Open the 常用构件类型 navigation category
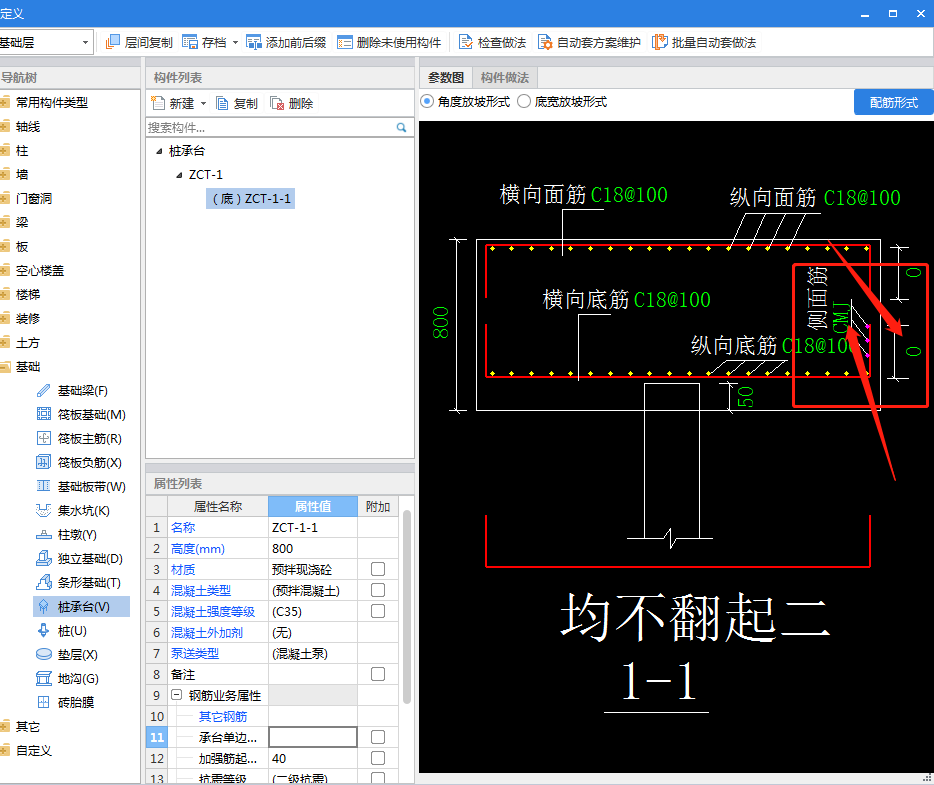 [51, 102]
